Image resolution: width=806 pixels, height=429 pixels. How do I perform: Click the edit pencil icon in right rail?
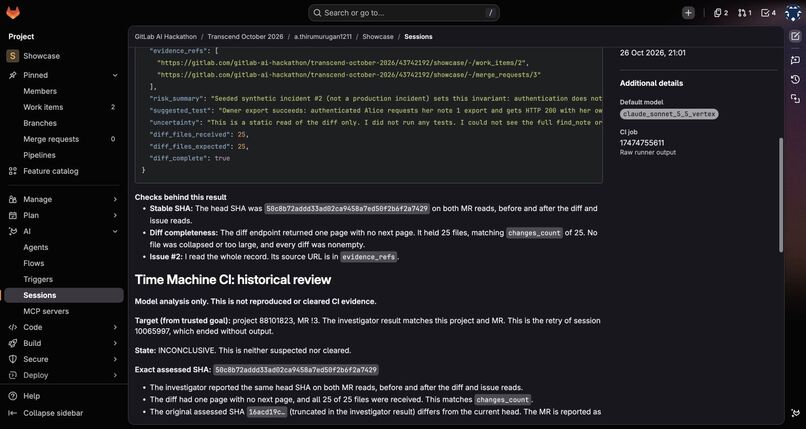coord(795,36)
